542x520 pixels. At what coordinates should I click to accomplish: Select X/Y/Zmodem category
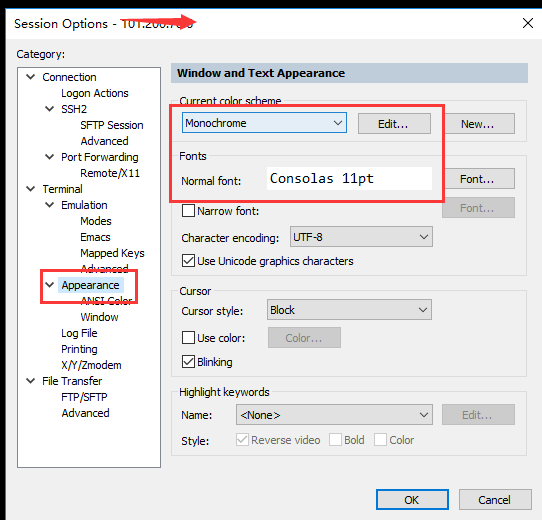[x=91, y=365]
